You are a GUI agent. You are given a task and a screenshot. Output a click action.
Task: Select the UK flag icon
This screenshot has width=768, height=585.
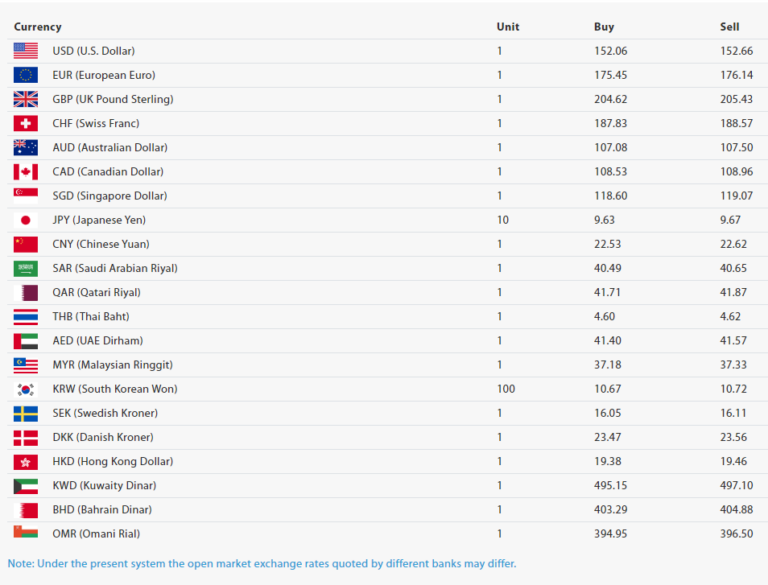[25, 99]
